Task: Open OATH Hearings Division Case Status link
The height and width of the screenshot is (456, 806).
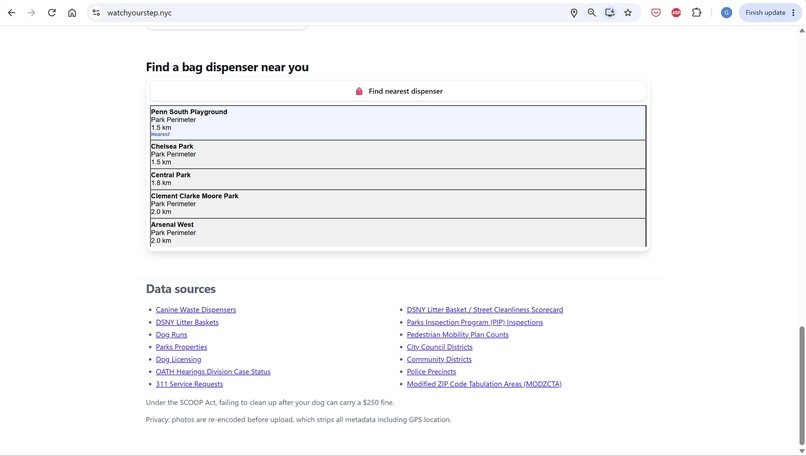Action: (213, 372)
